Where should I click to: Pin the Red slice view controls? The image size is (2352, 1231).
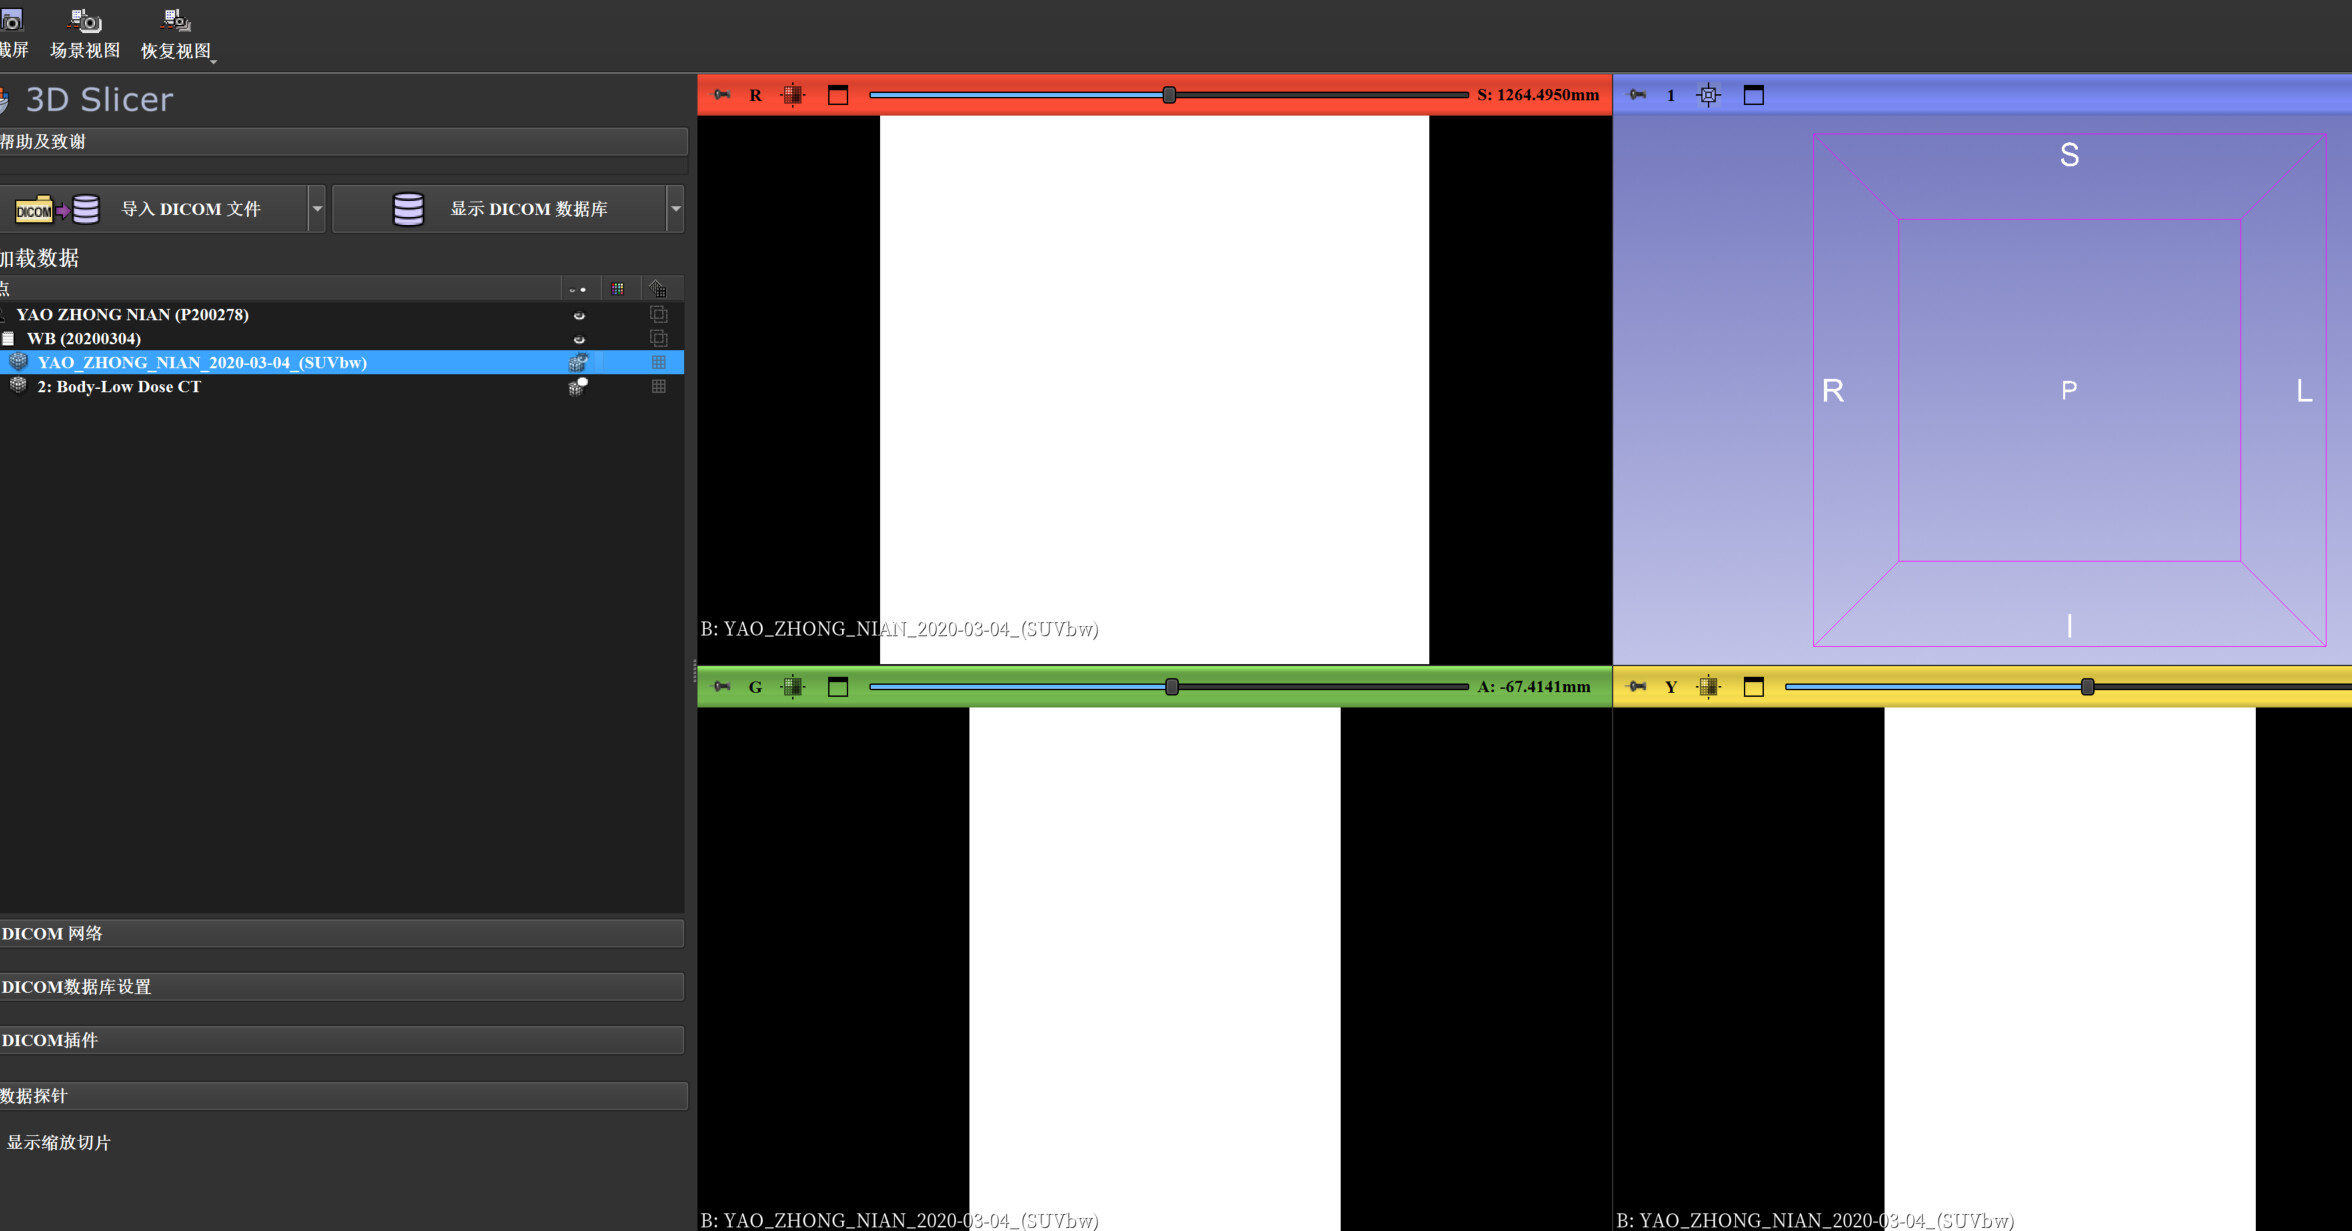click(721, 95)
